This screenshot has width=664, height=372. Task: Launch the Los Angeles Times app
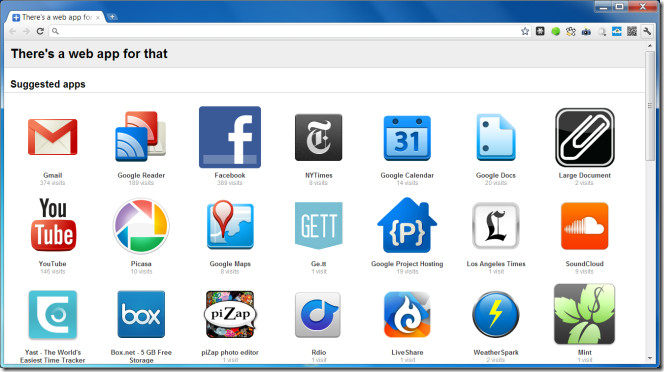(x=495, y=225)
